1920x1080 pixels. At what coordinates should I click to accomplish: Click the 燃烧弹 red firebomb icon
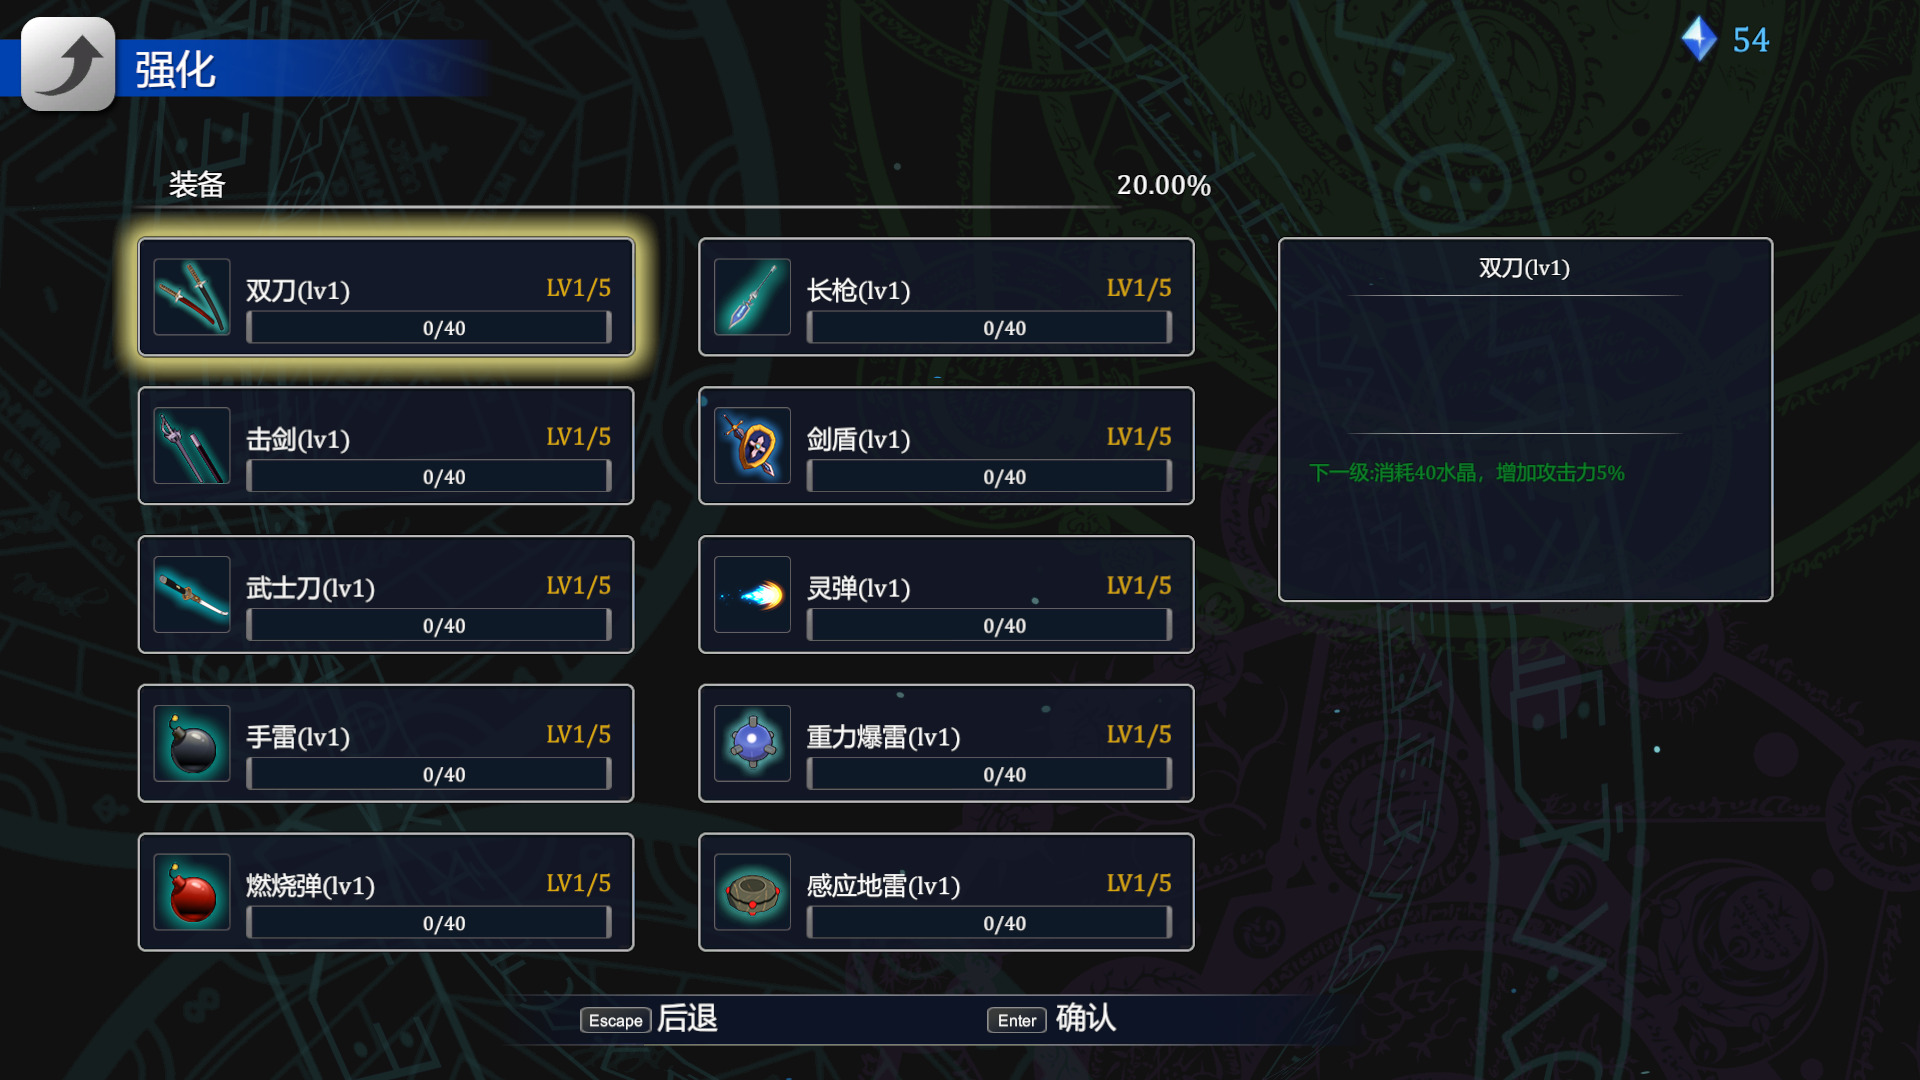pyautogui.click(x=192, y=893)
